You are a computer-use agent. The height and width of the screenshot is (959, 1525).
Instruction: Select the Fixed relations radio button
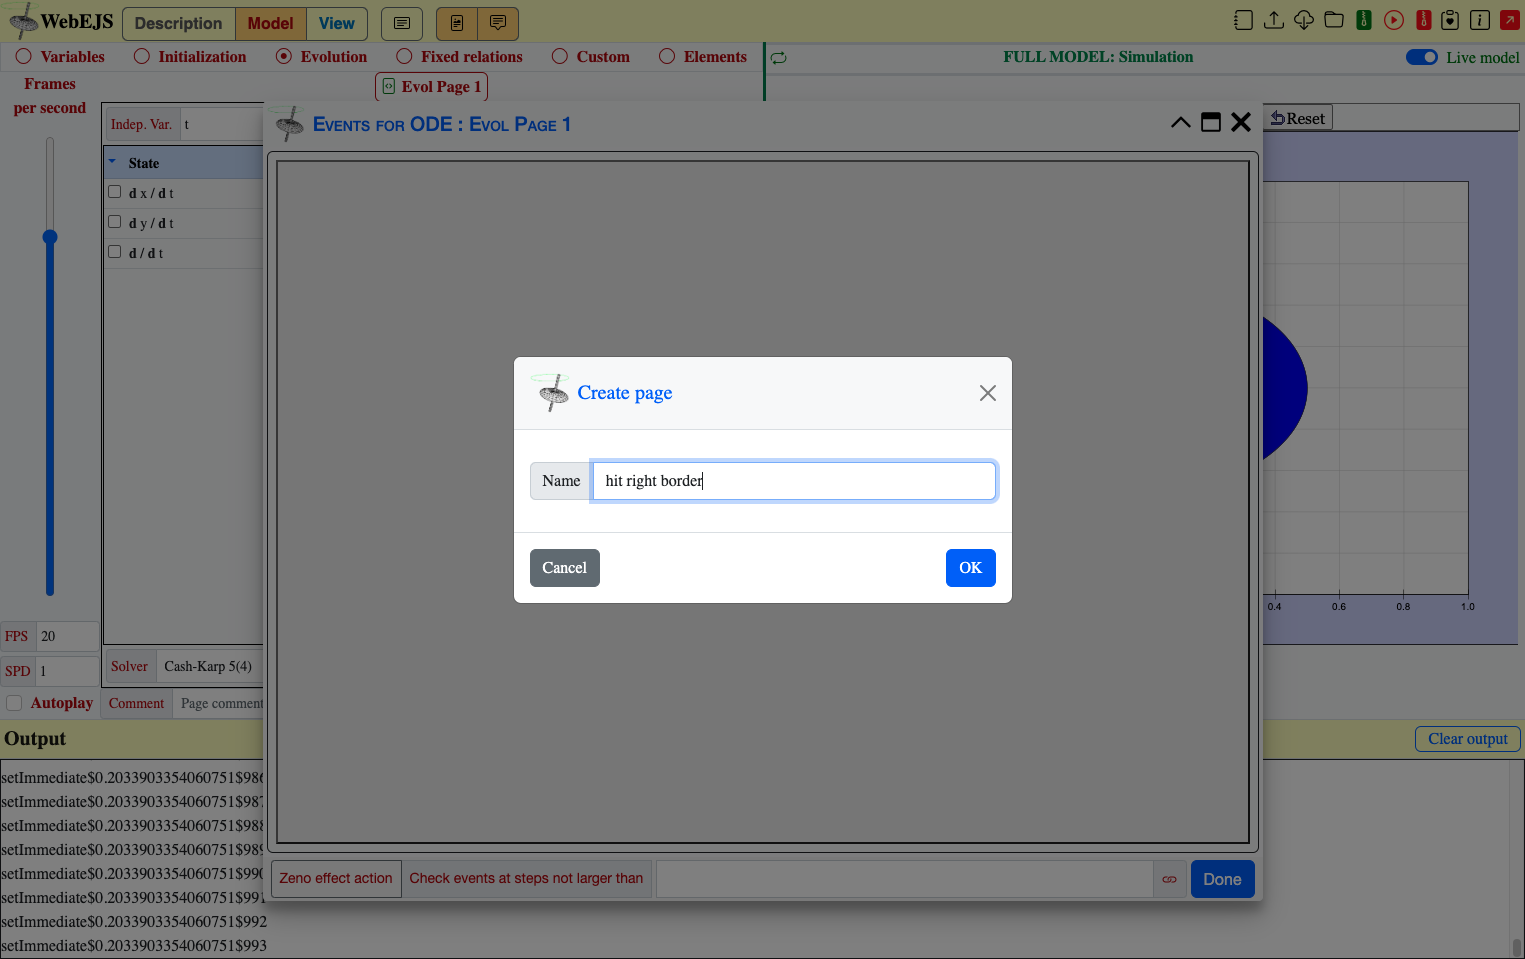pos(404,57)
